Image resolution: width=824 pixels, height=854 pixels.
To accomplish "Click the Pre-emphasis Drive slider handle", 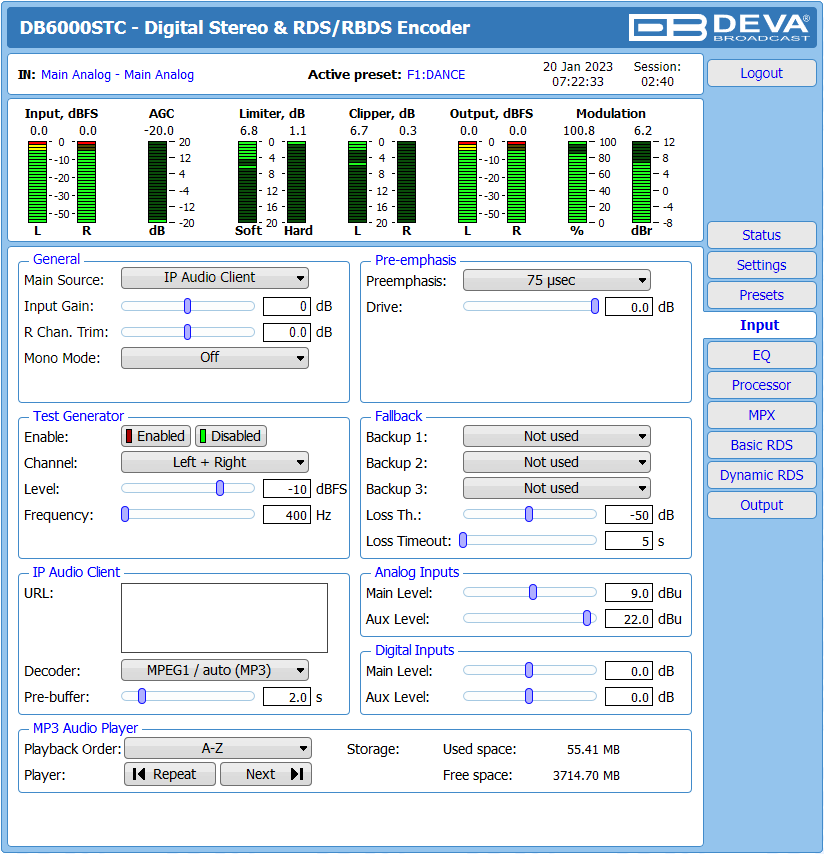I will (x=595, y=307).
